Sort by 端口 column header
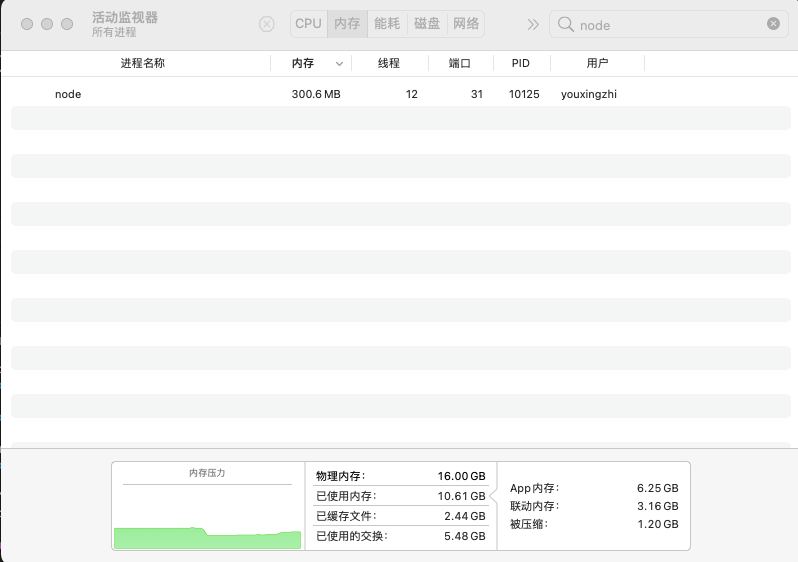This screenshot has height=562, width=798. [x=460, y=63]
